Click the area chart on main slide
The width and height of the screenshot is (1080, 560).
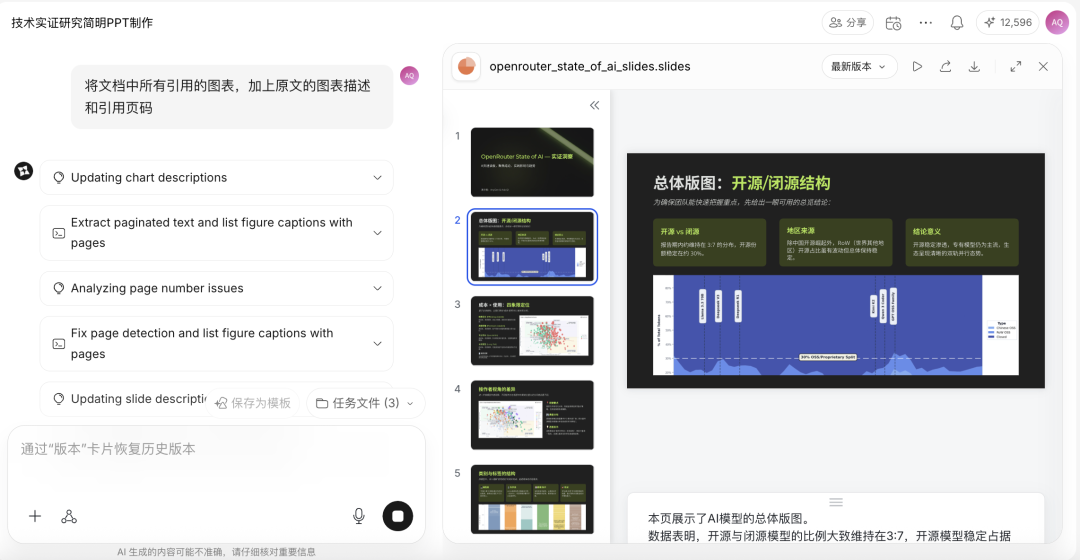(x=835, y=325)
